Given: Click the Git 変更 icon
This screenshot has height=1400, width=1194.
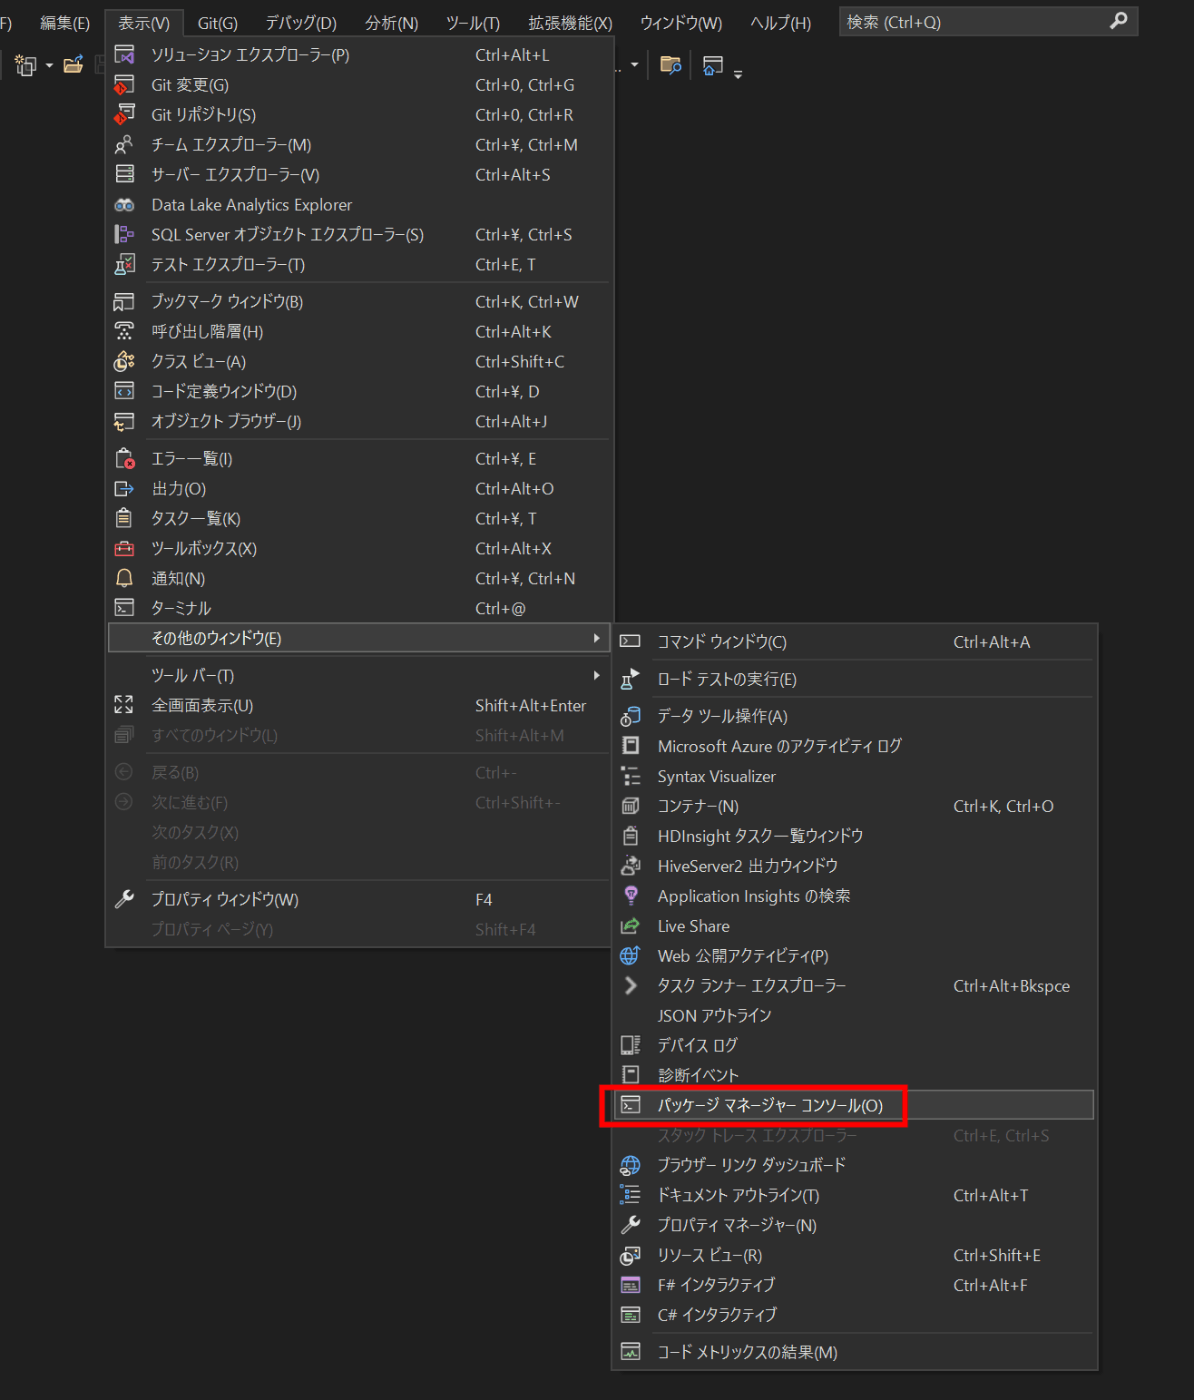Looking at the screenshot, I should click(124, 84).
